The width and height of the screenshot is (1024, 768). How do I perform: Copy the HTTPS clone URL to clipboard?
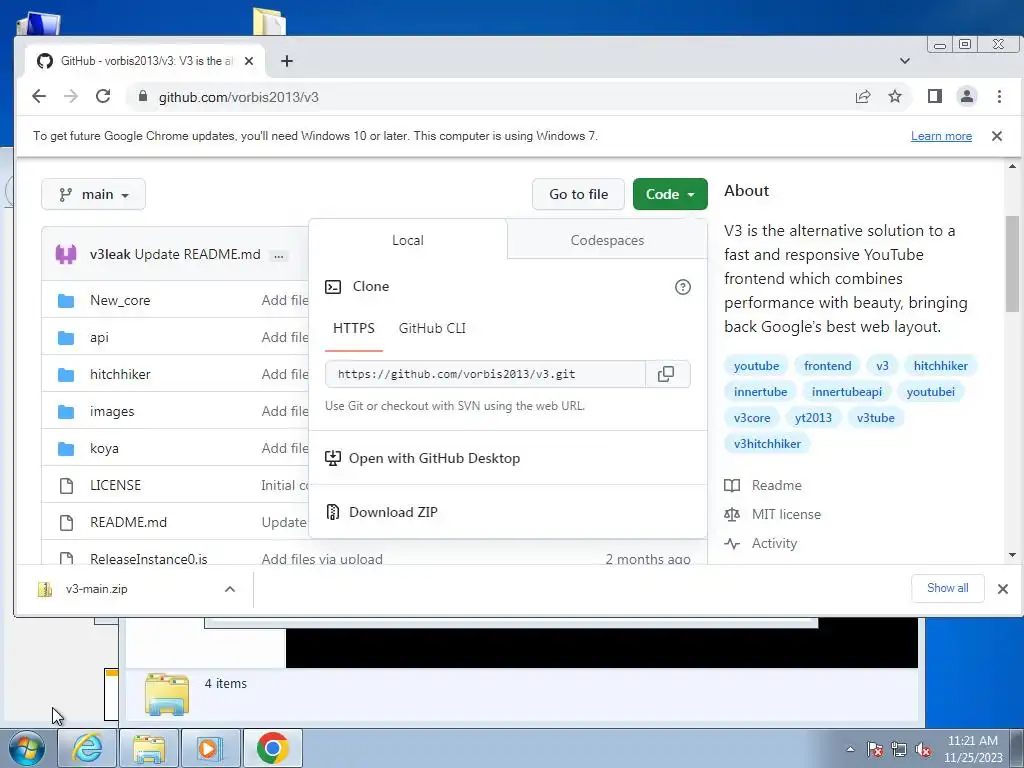(x=666, y=374)
